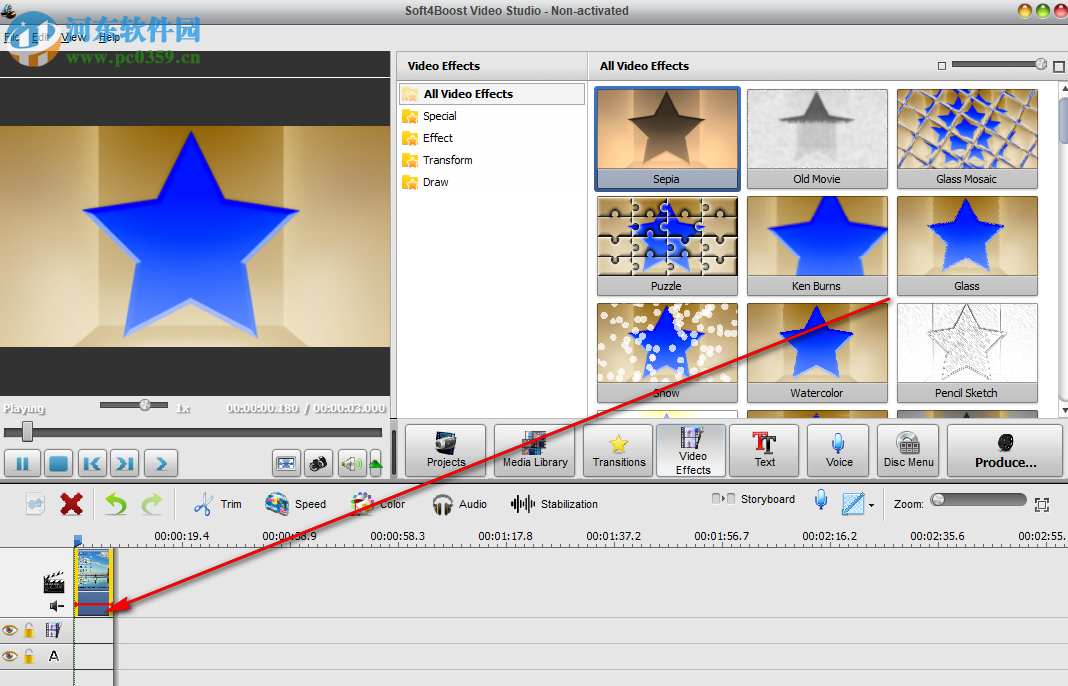Open the Help menu
The image size is (1068, 686).
coord(109,37)
